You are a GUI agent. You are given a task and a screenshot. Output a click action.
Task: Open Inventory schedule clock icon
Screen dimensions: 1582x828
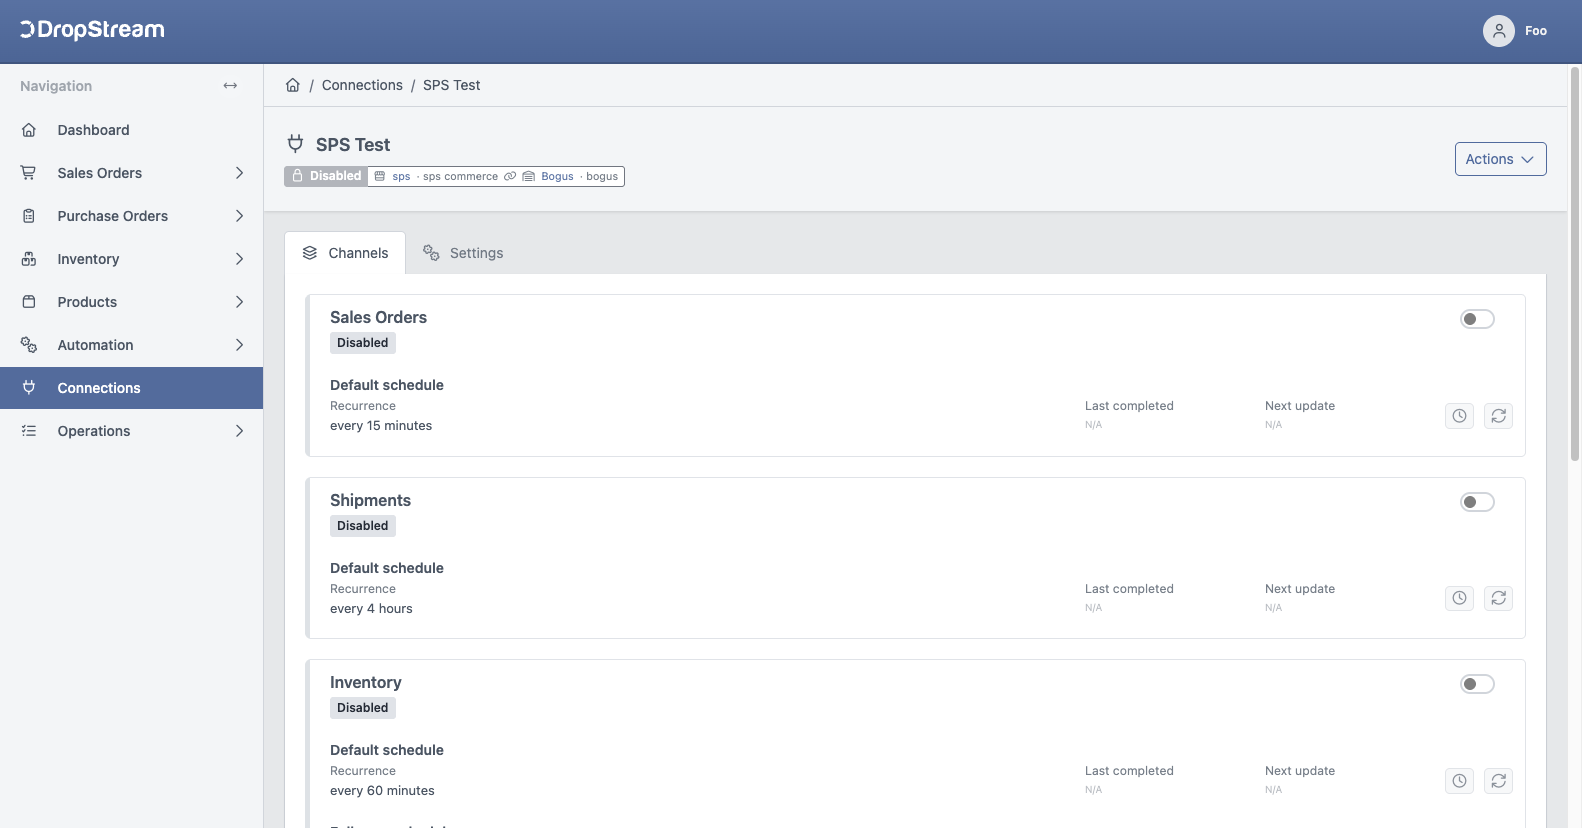coord(1460,781)
